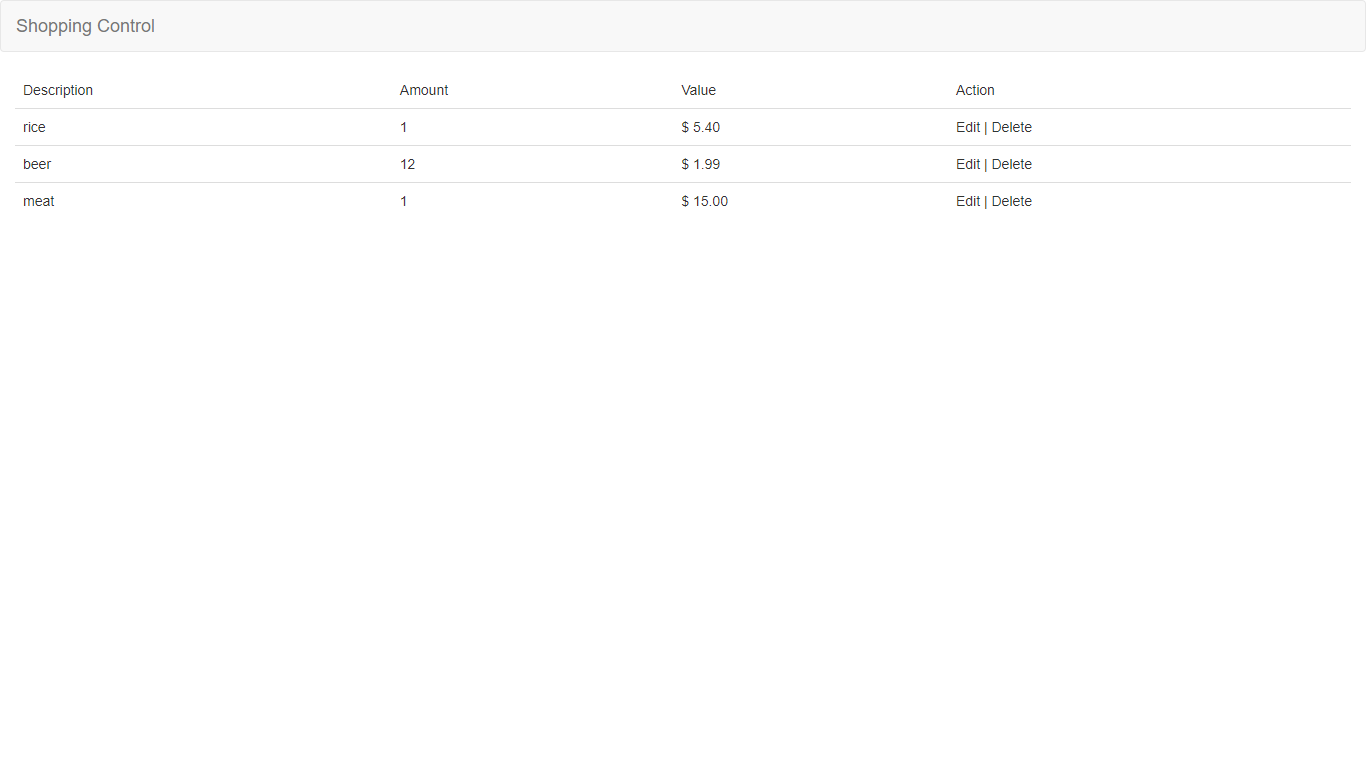Select the 'meat' description cell

click(39, 201)
